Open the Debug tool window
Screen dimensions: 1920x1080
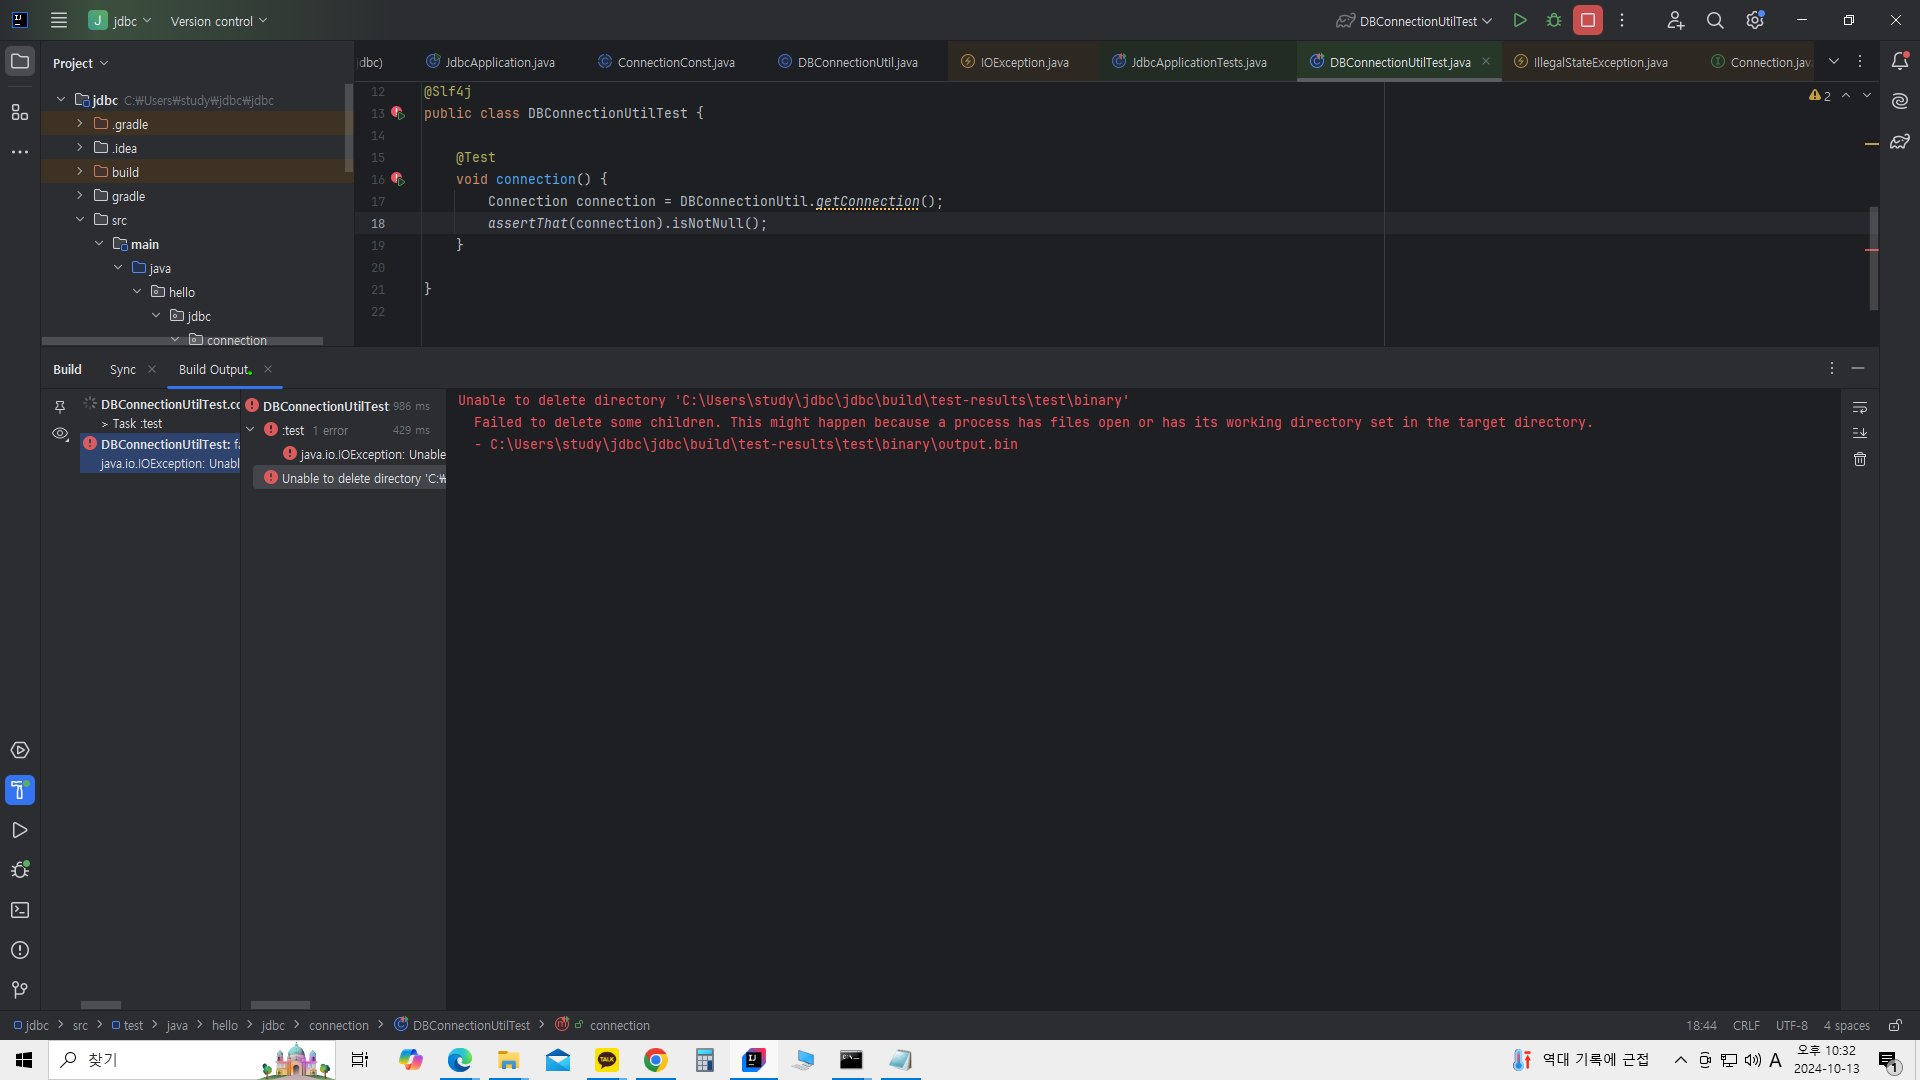click(x=20, y=870)
